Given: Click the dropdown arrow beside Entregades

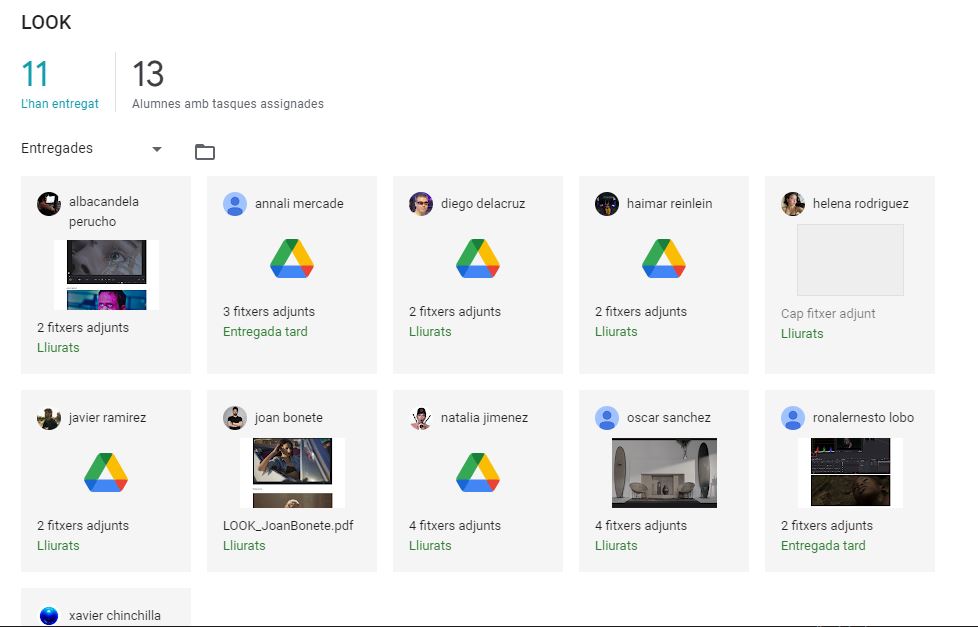Looking at the screenshot, I should pyautogui.click(x=157, y=150).
